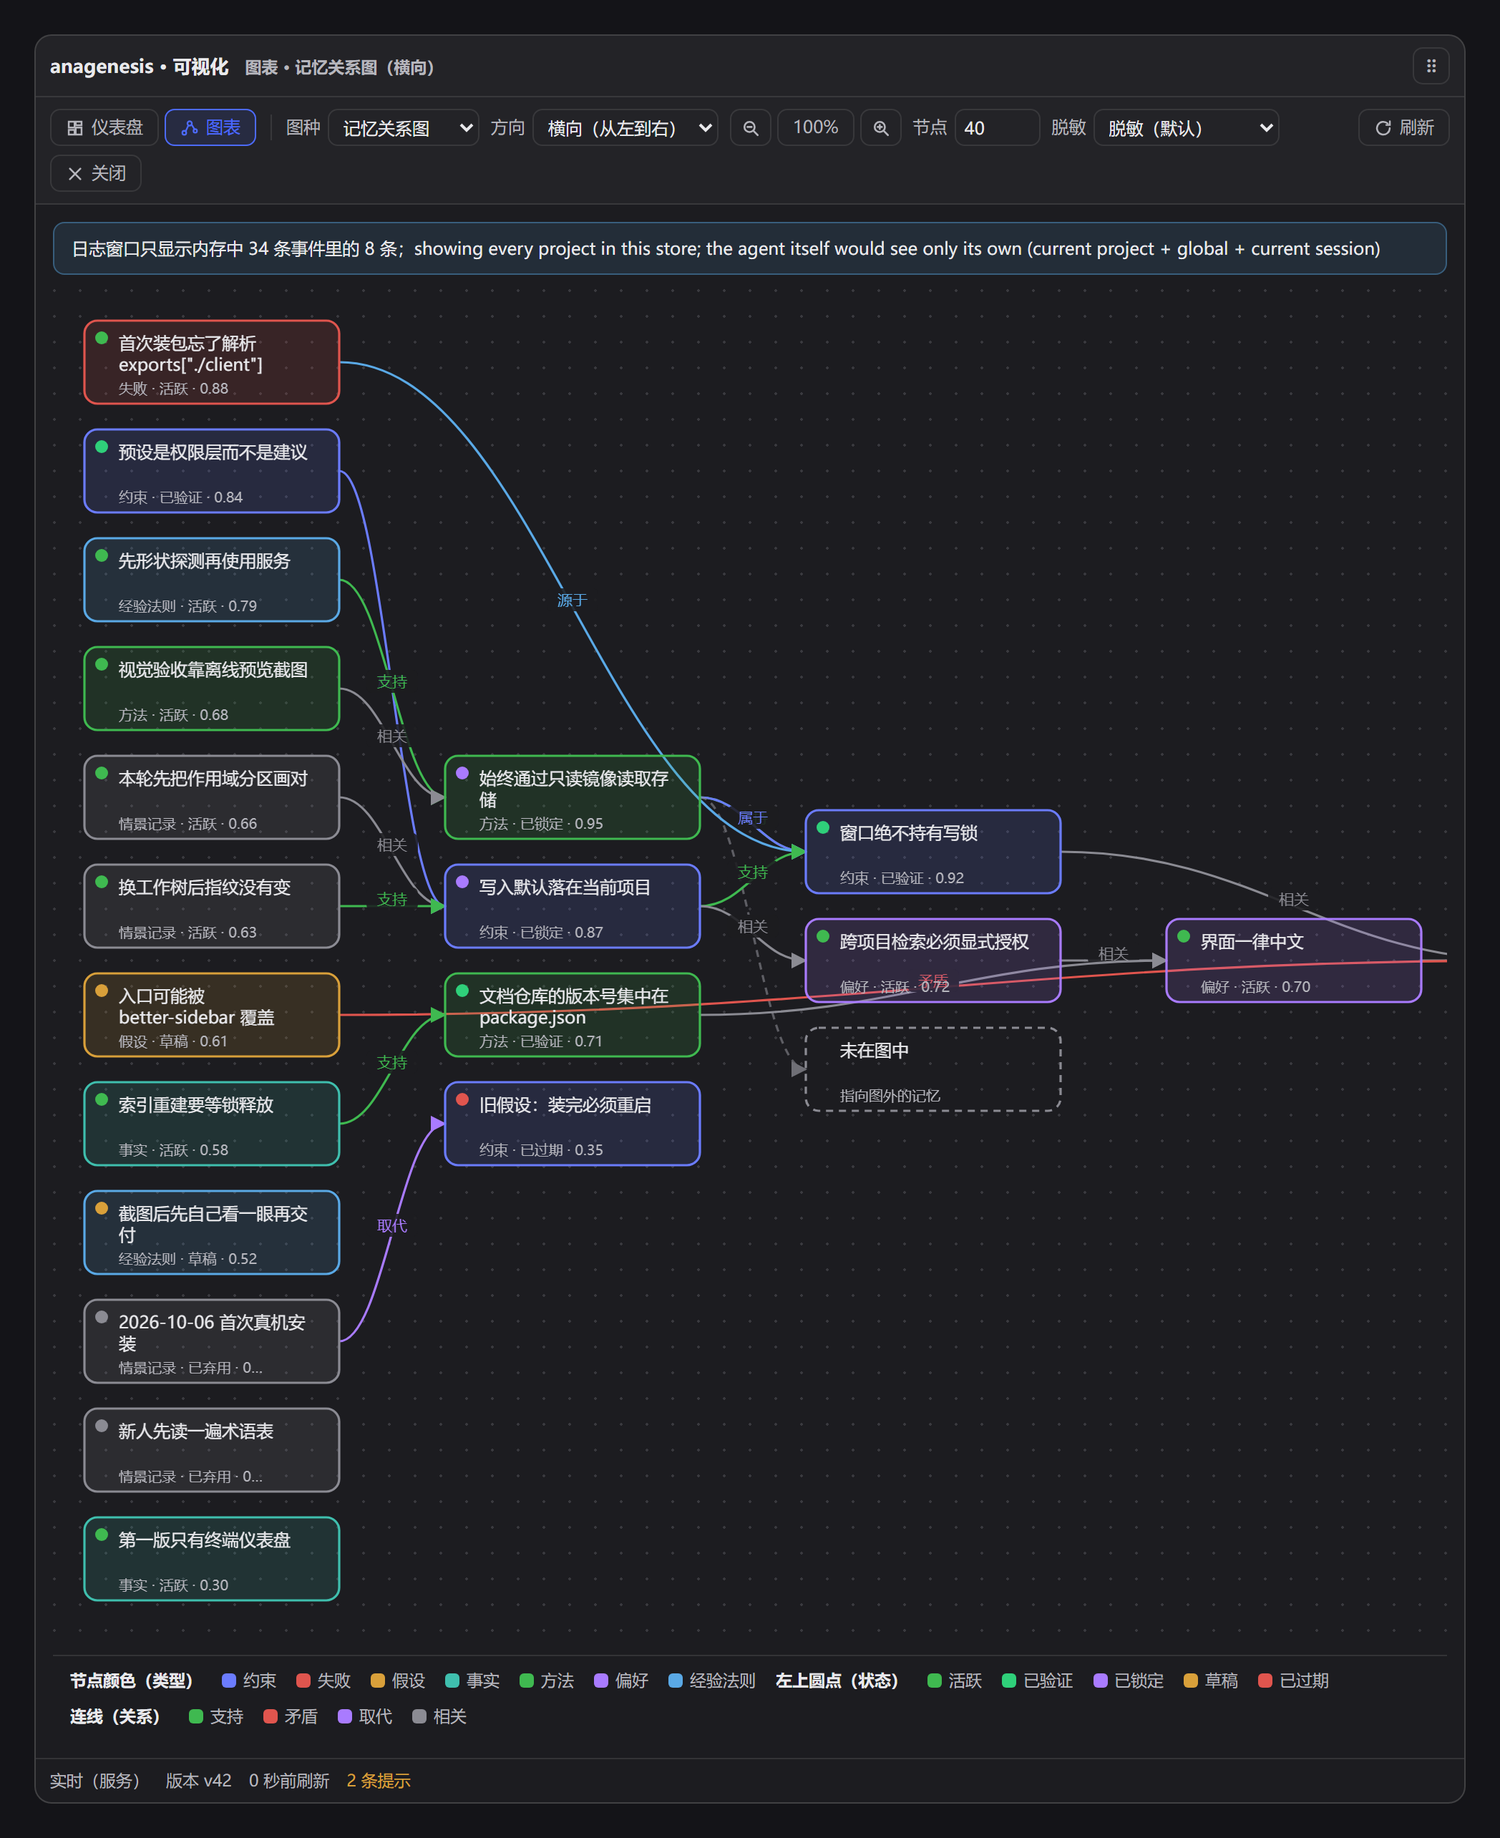Switch to the 仪表盘 dashboard tab
Image resolution: width=1500 pixels, height=1838 pixels.
pyautogui.click(x=105, y=128)
